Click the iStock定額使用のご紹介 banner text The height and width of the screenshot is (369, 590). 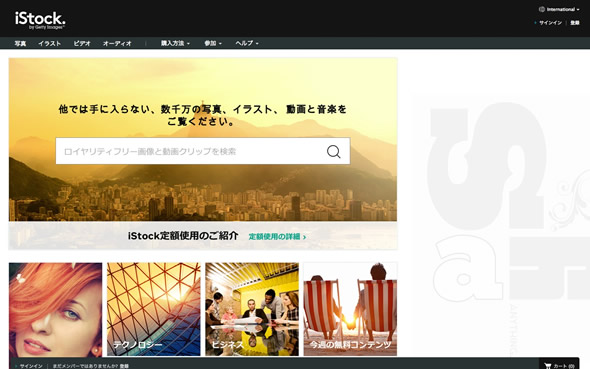pos(183,236)
